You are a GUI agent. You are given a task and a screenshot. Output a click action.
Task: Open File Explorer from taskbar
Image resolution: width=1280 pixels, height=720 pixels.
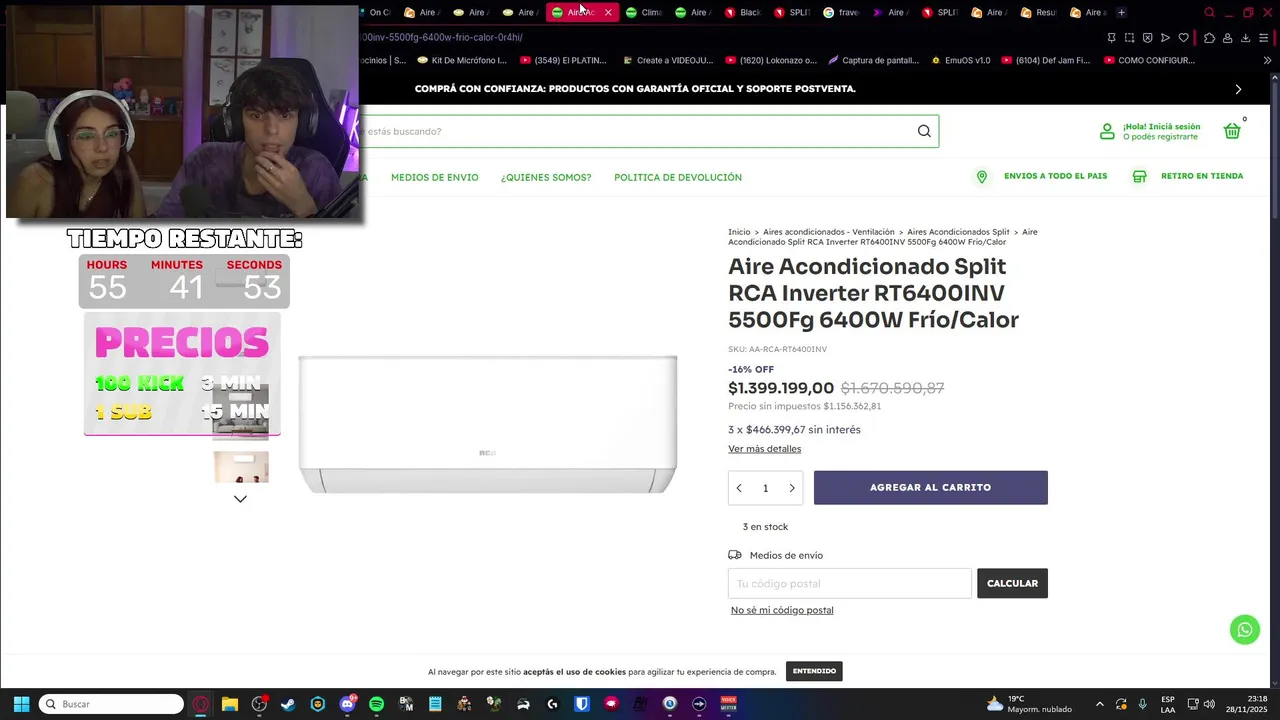pyautogui.click(x=230, y=704)
